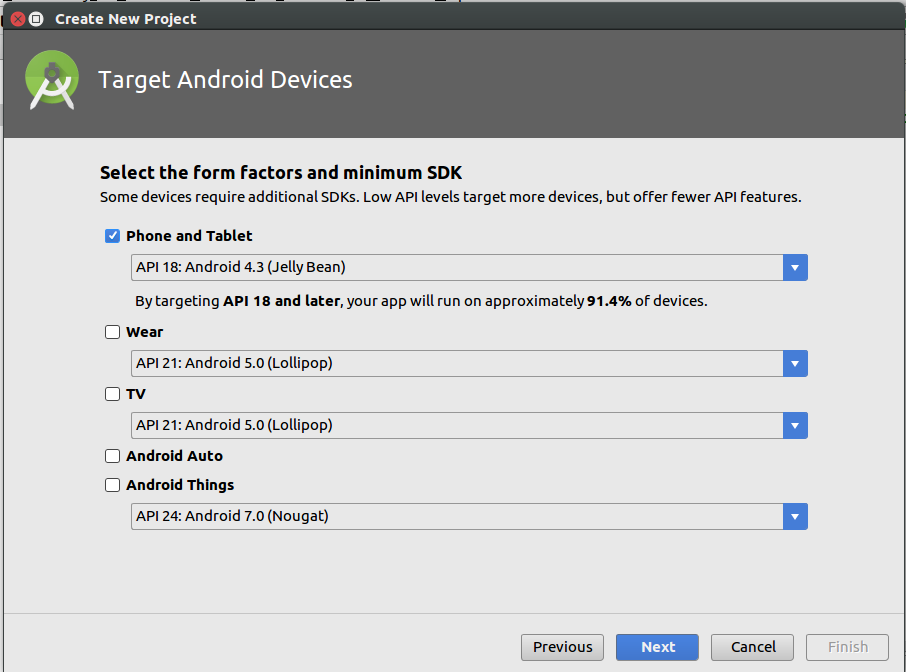Click the Previous button

[562, 647]
